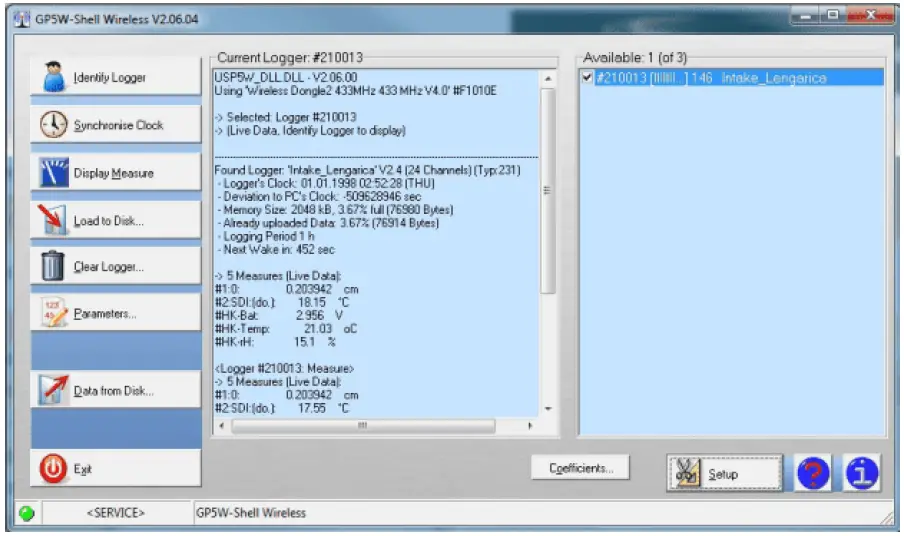Viewport: 904px width, 536px height.
Task: Click the window resize grip corner
Action: point(887,518)
